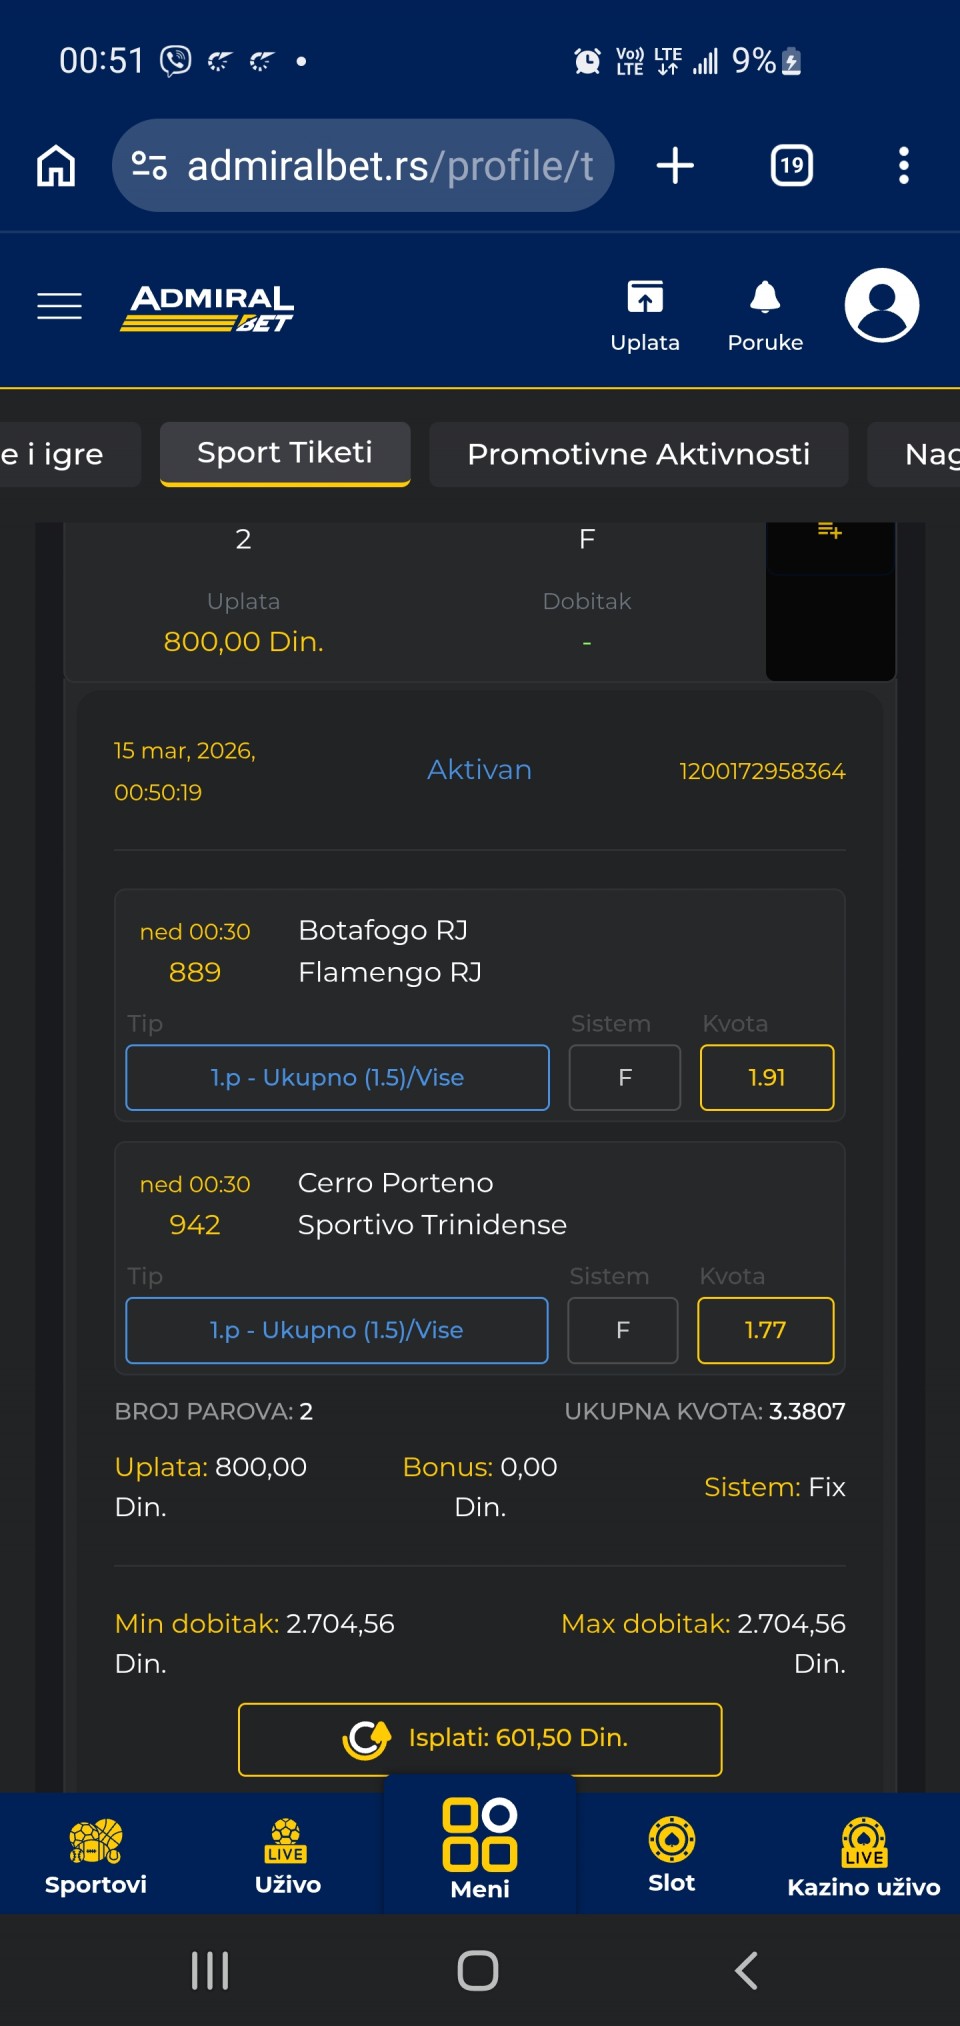Open new browser tab
The height and width of the screenshot is (2026, 960).
click(675, 166)
